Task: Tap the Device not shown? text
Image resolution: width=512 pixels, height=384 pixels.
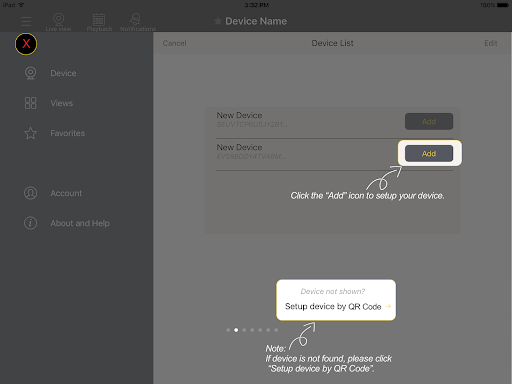Action: pos(333,291)
